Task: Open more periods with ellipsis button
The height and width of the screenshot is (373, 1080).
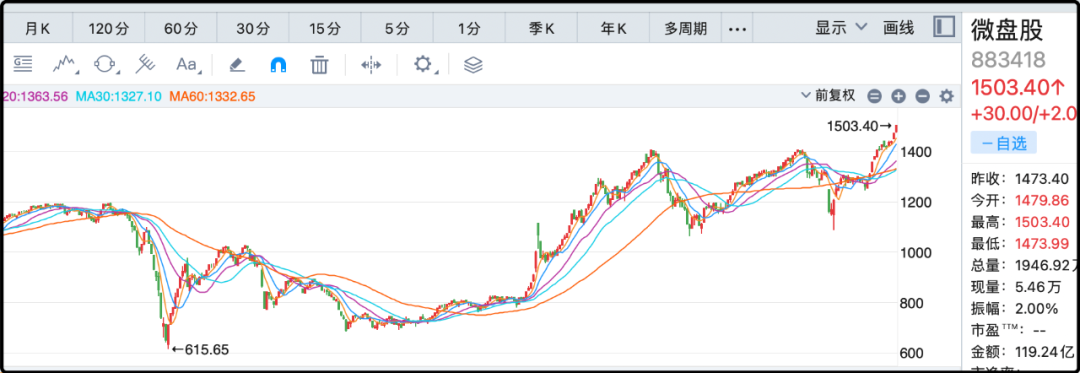Action: (x=738, y=29)
